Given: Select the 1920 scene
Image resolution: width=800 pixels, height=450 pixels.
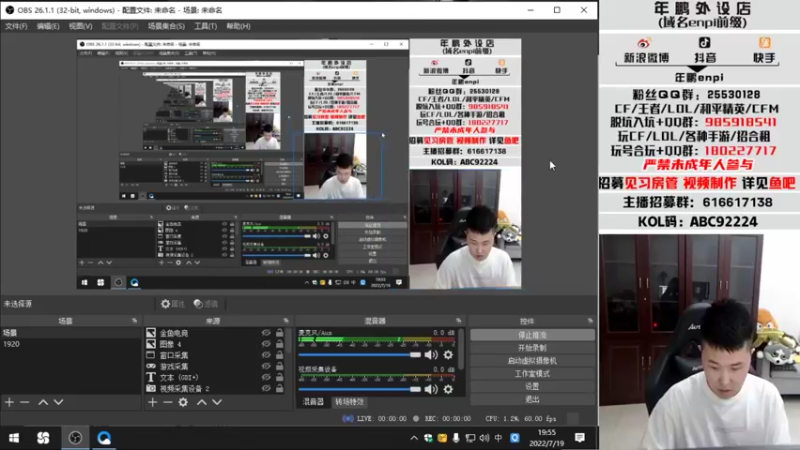Looking at the screenshot, I should click(70, 344).
